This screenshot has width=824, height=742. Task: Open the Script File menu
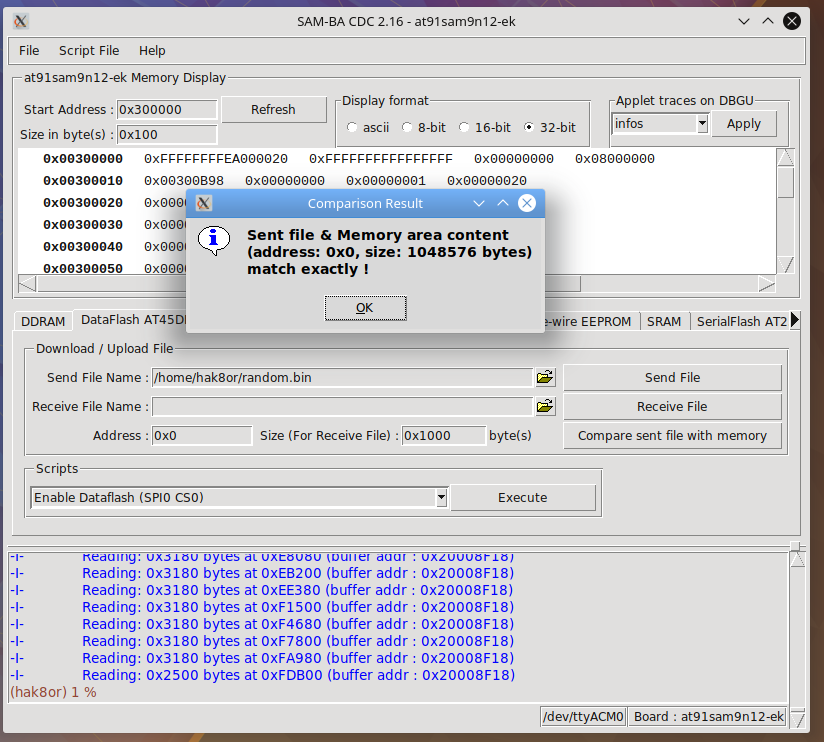89,50
